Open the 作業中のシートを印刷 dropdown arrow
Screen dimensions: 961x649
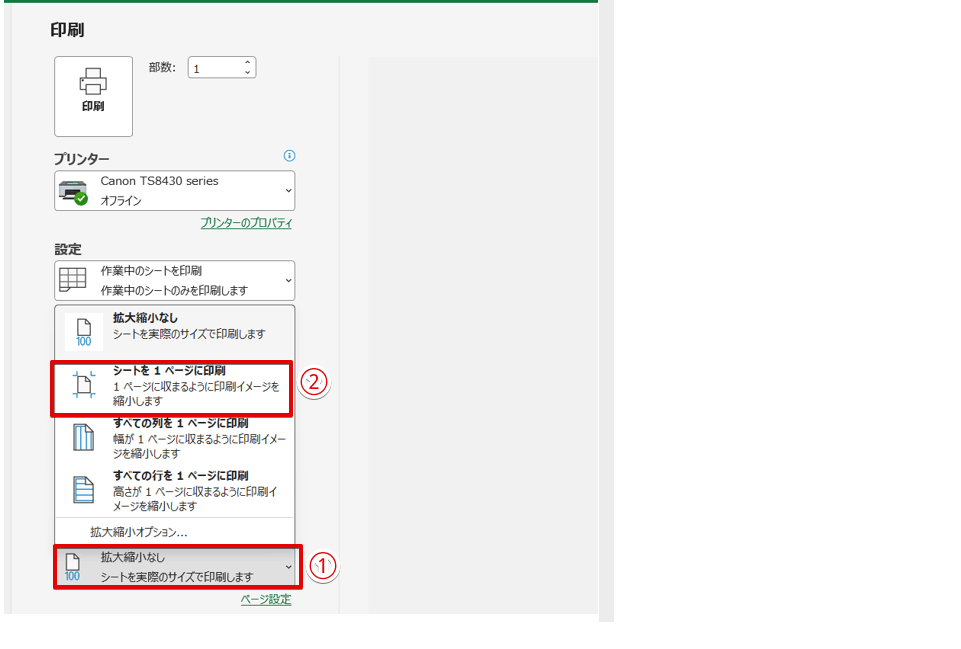click(x=288, y=280)
